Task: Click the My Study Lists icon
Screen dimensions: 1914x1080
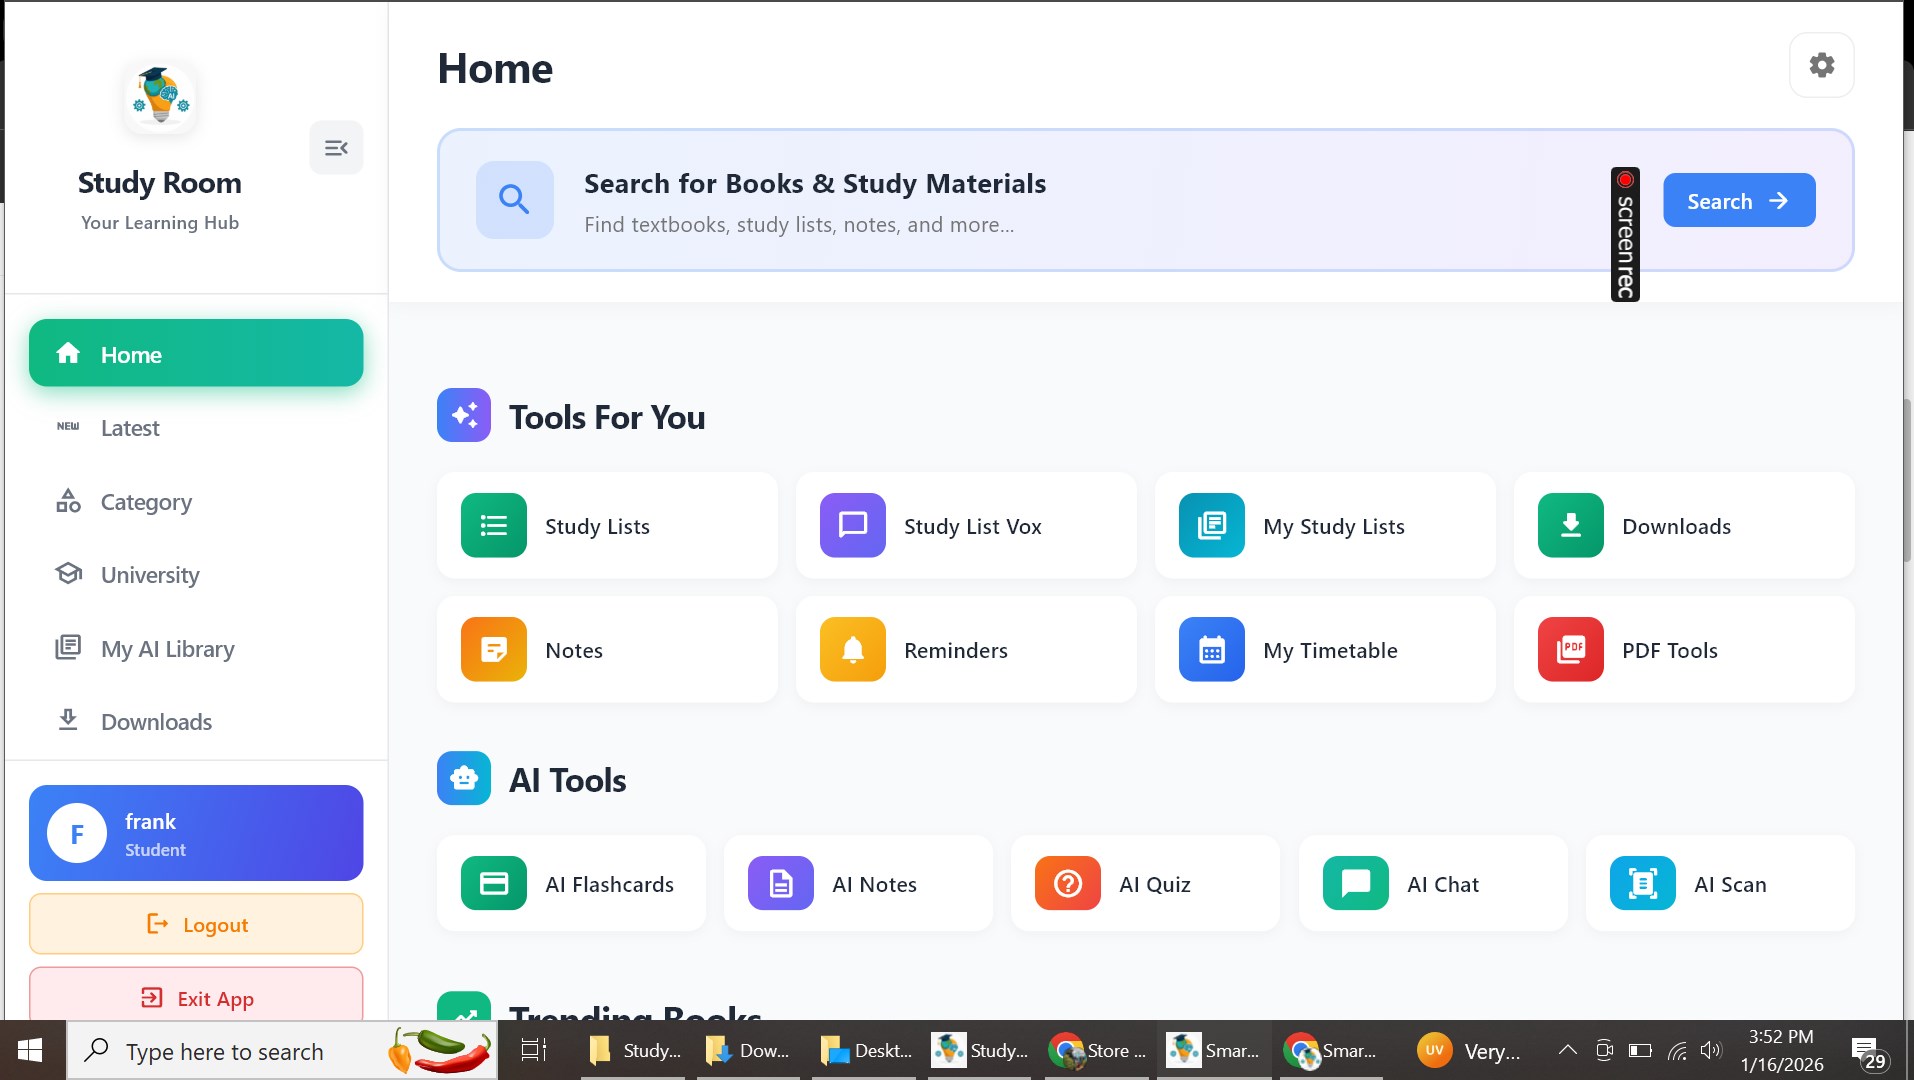Action: click(1212, 525)
